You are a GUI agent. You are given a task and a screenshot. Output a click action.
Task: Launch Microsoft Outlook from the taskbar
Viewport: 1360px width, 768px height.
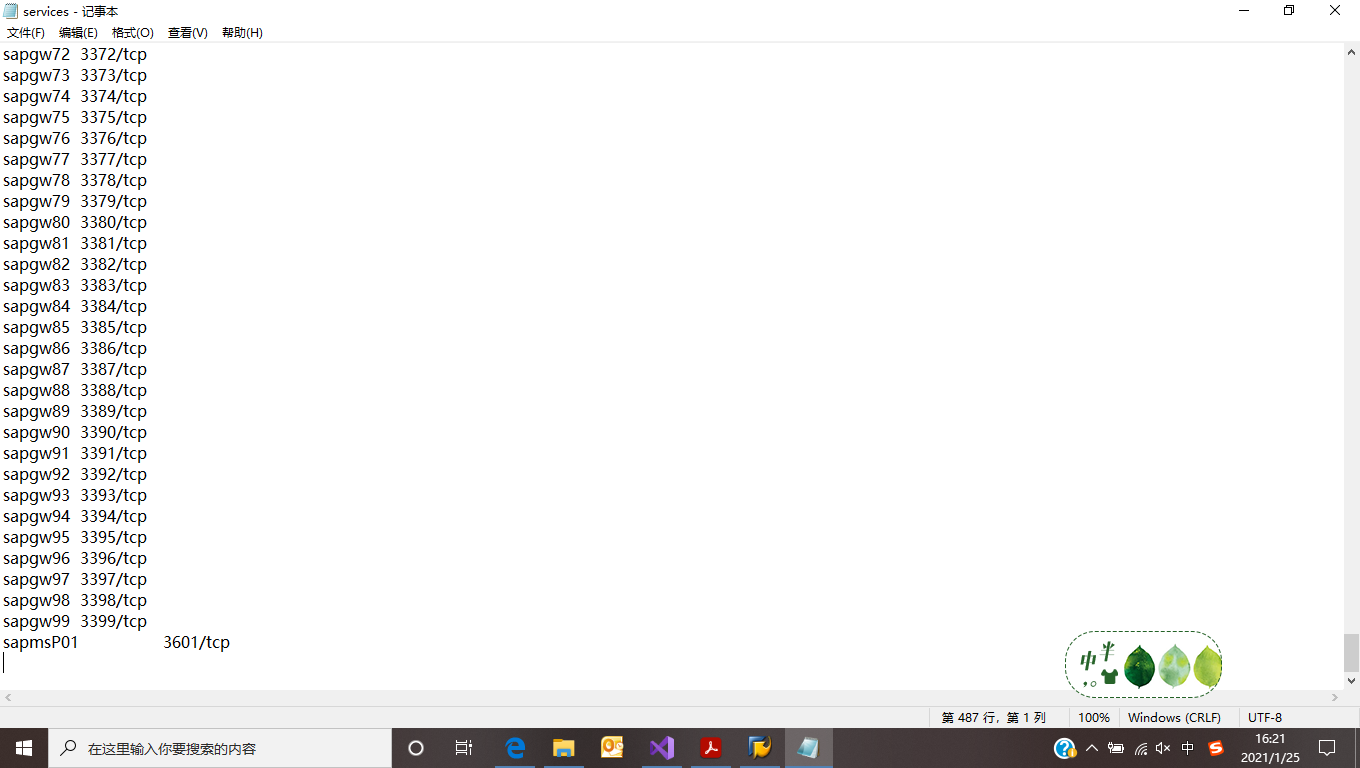pyautogui.click(x=613, y=747)
